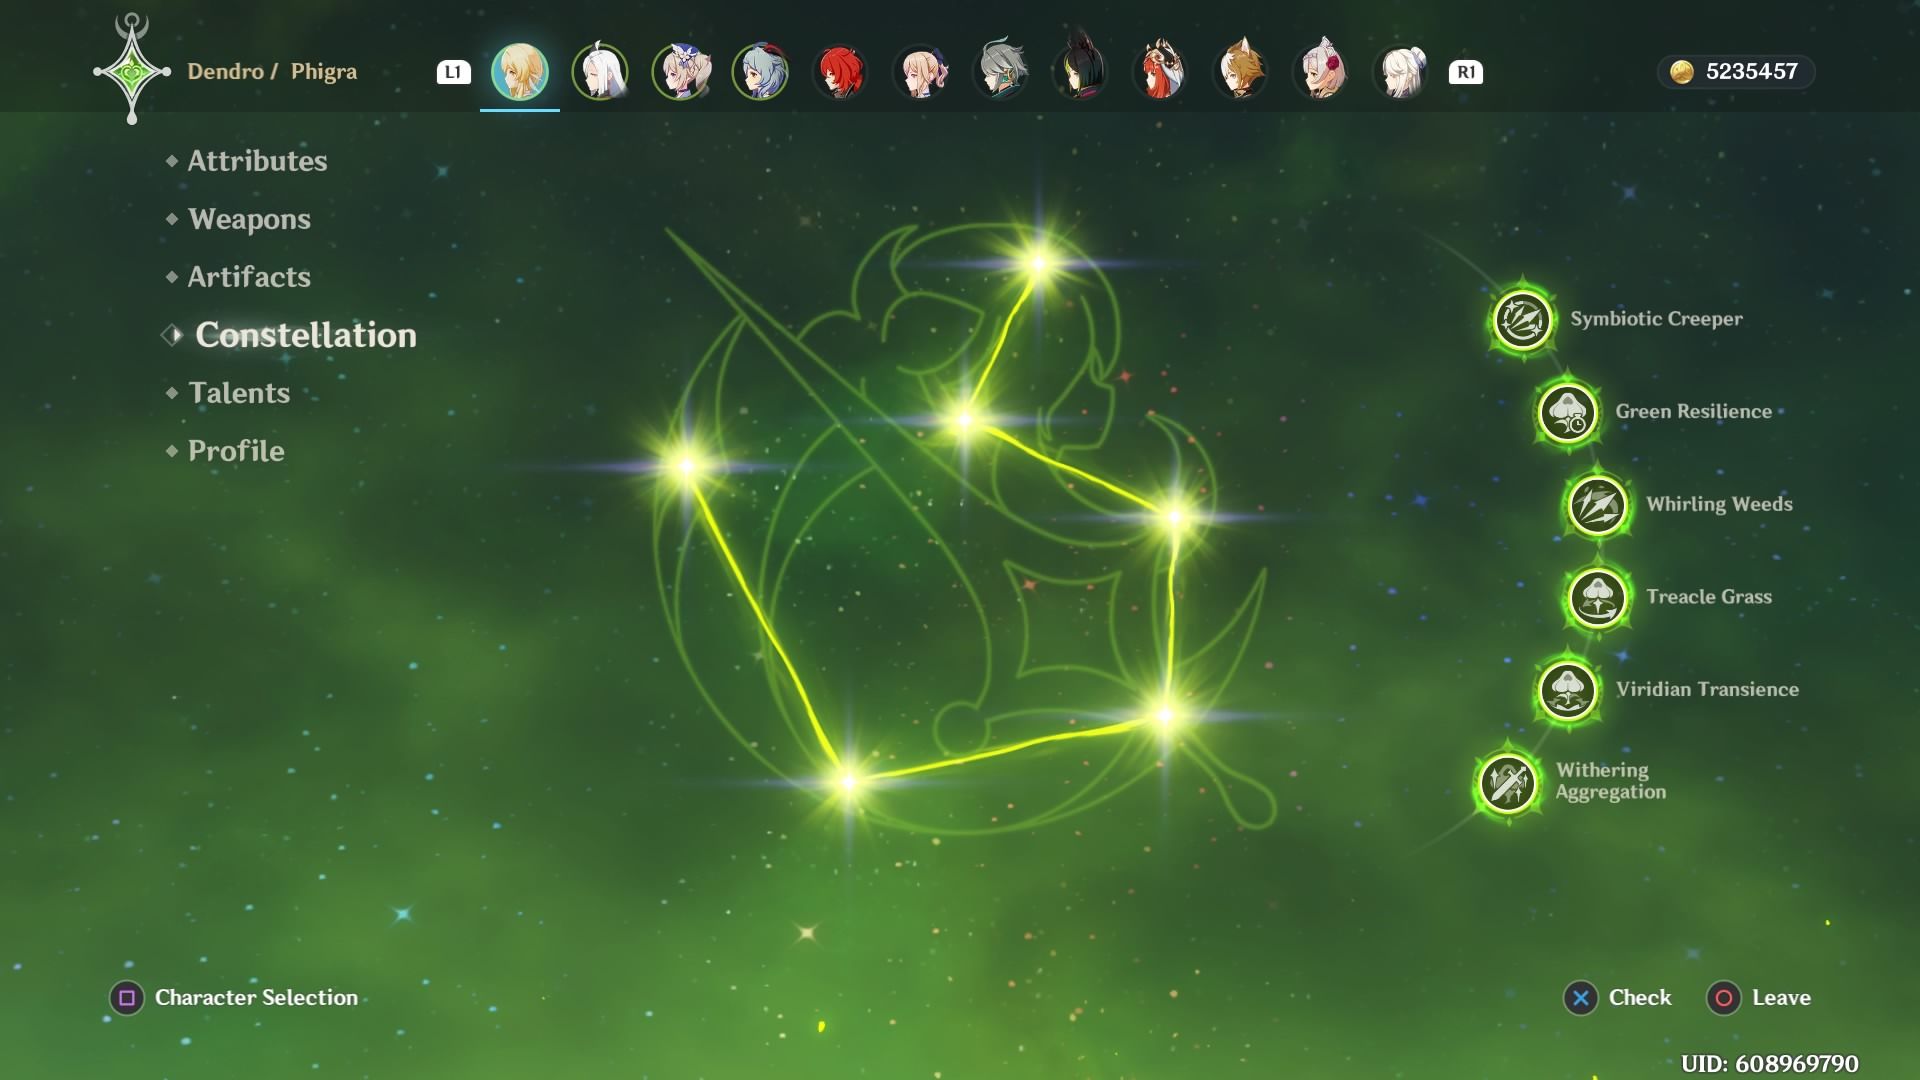Click the topmost constellation star node

(1039, 264)
